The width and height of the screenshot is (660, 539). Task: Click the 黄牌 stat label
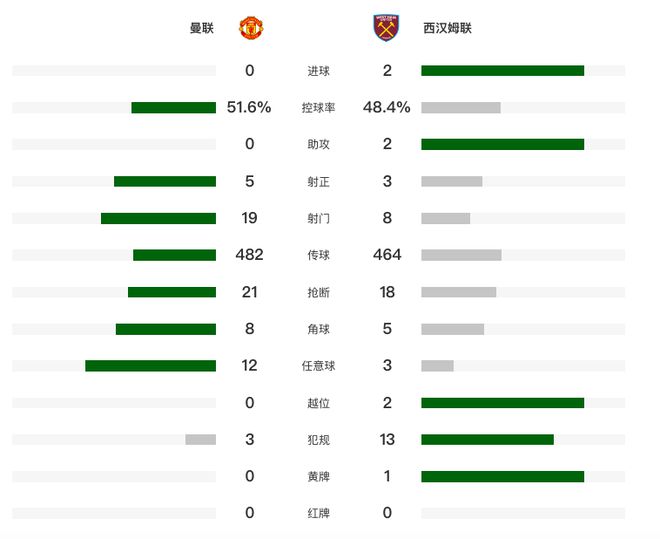pos(318,477)
